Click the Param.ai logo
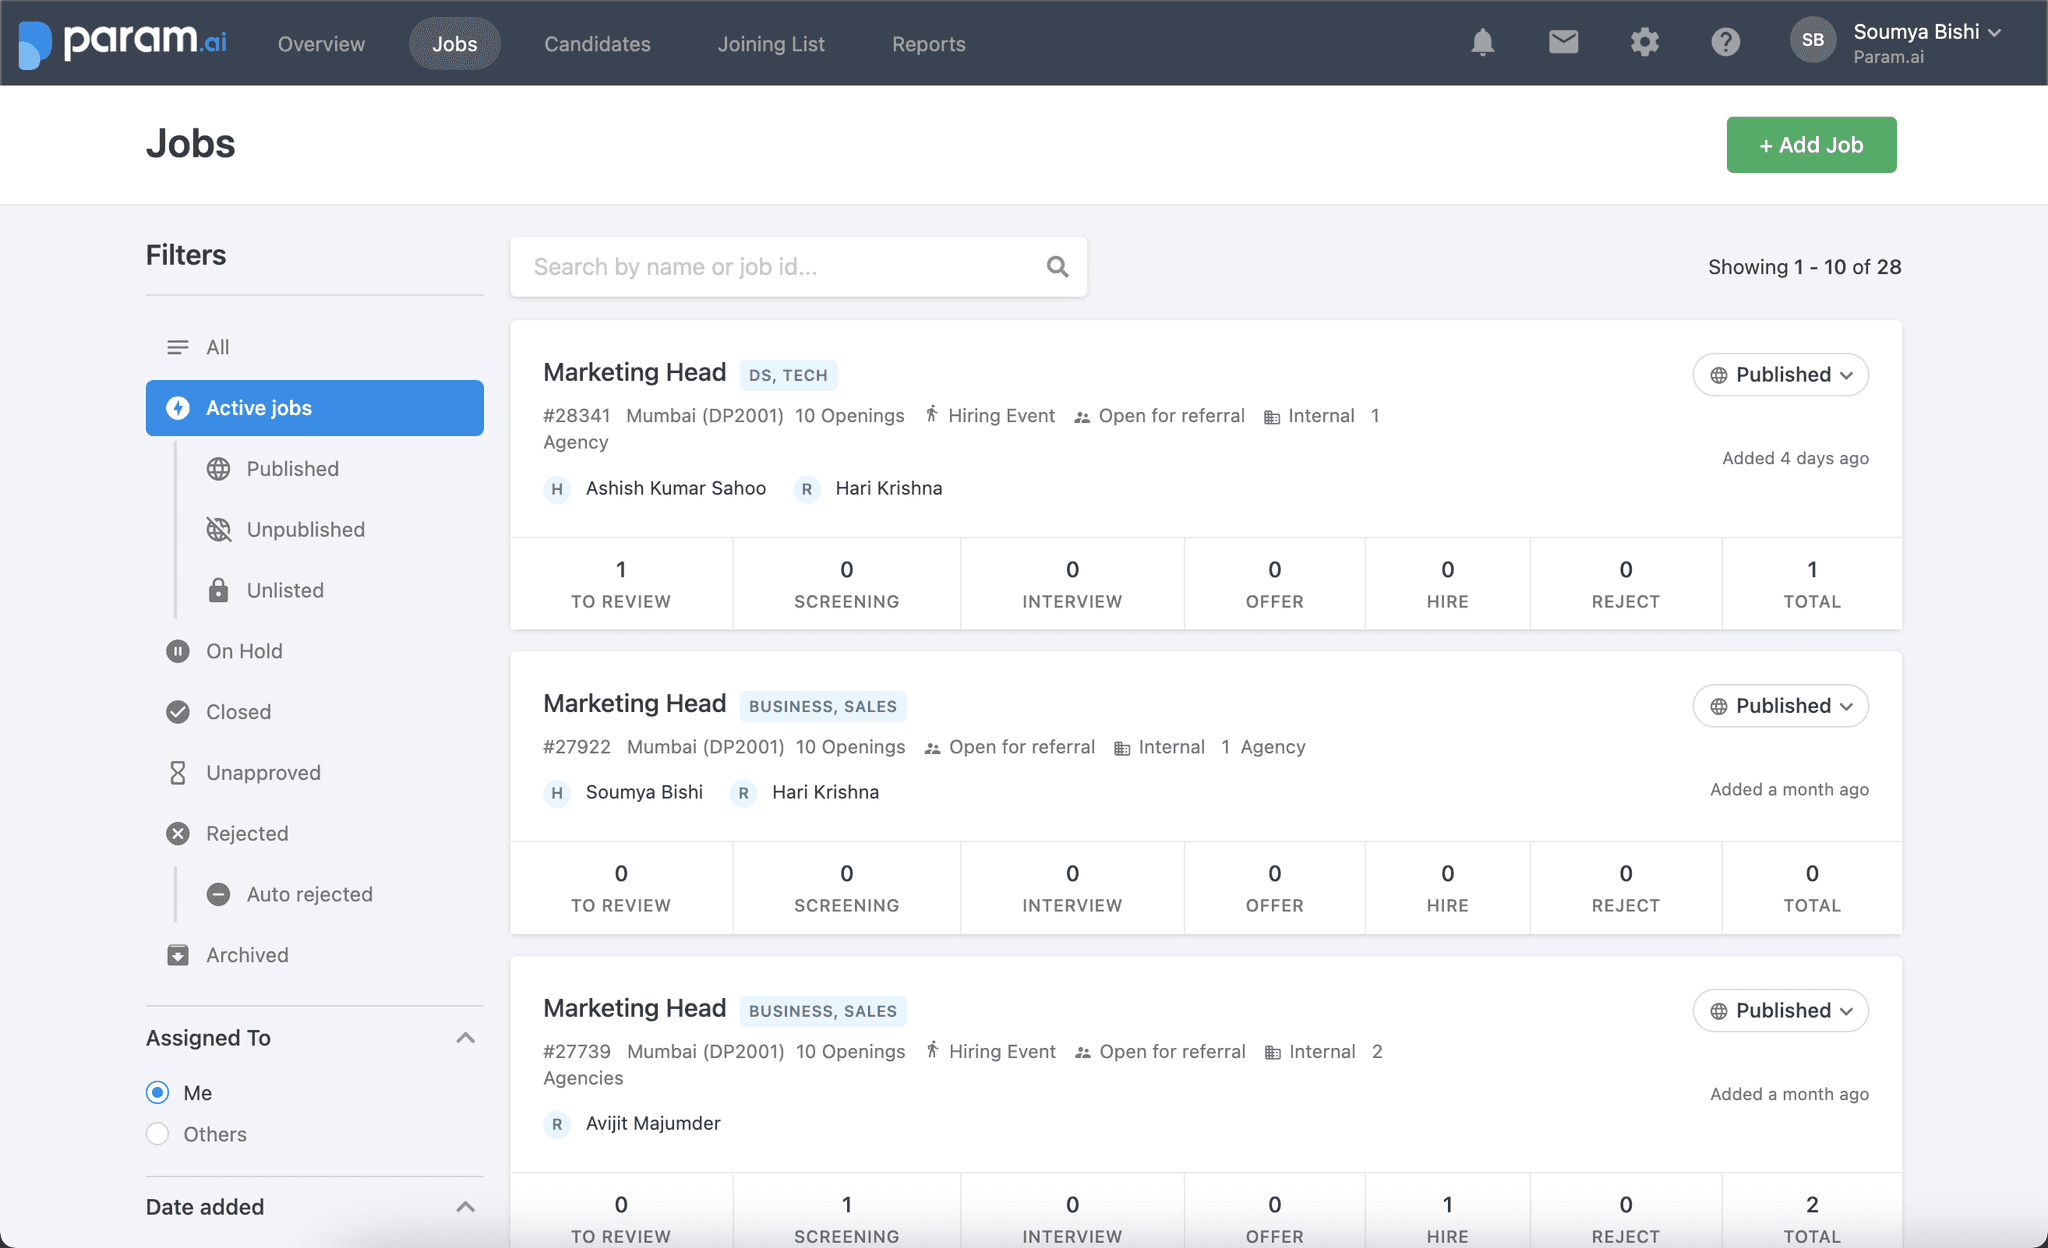The width and height of the screenshot is (2048, 1248). [123, 42]
